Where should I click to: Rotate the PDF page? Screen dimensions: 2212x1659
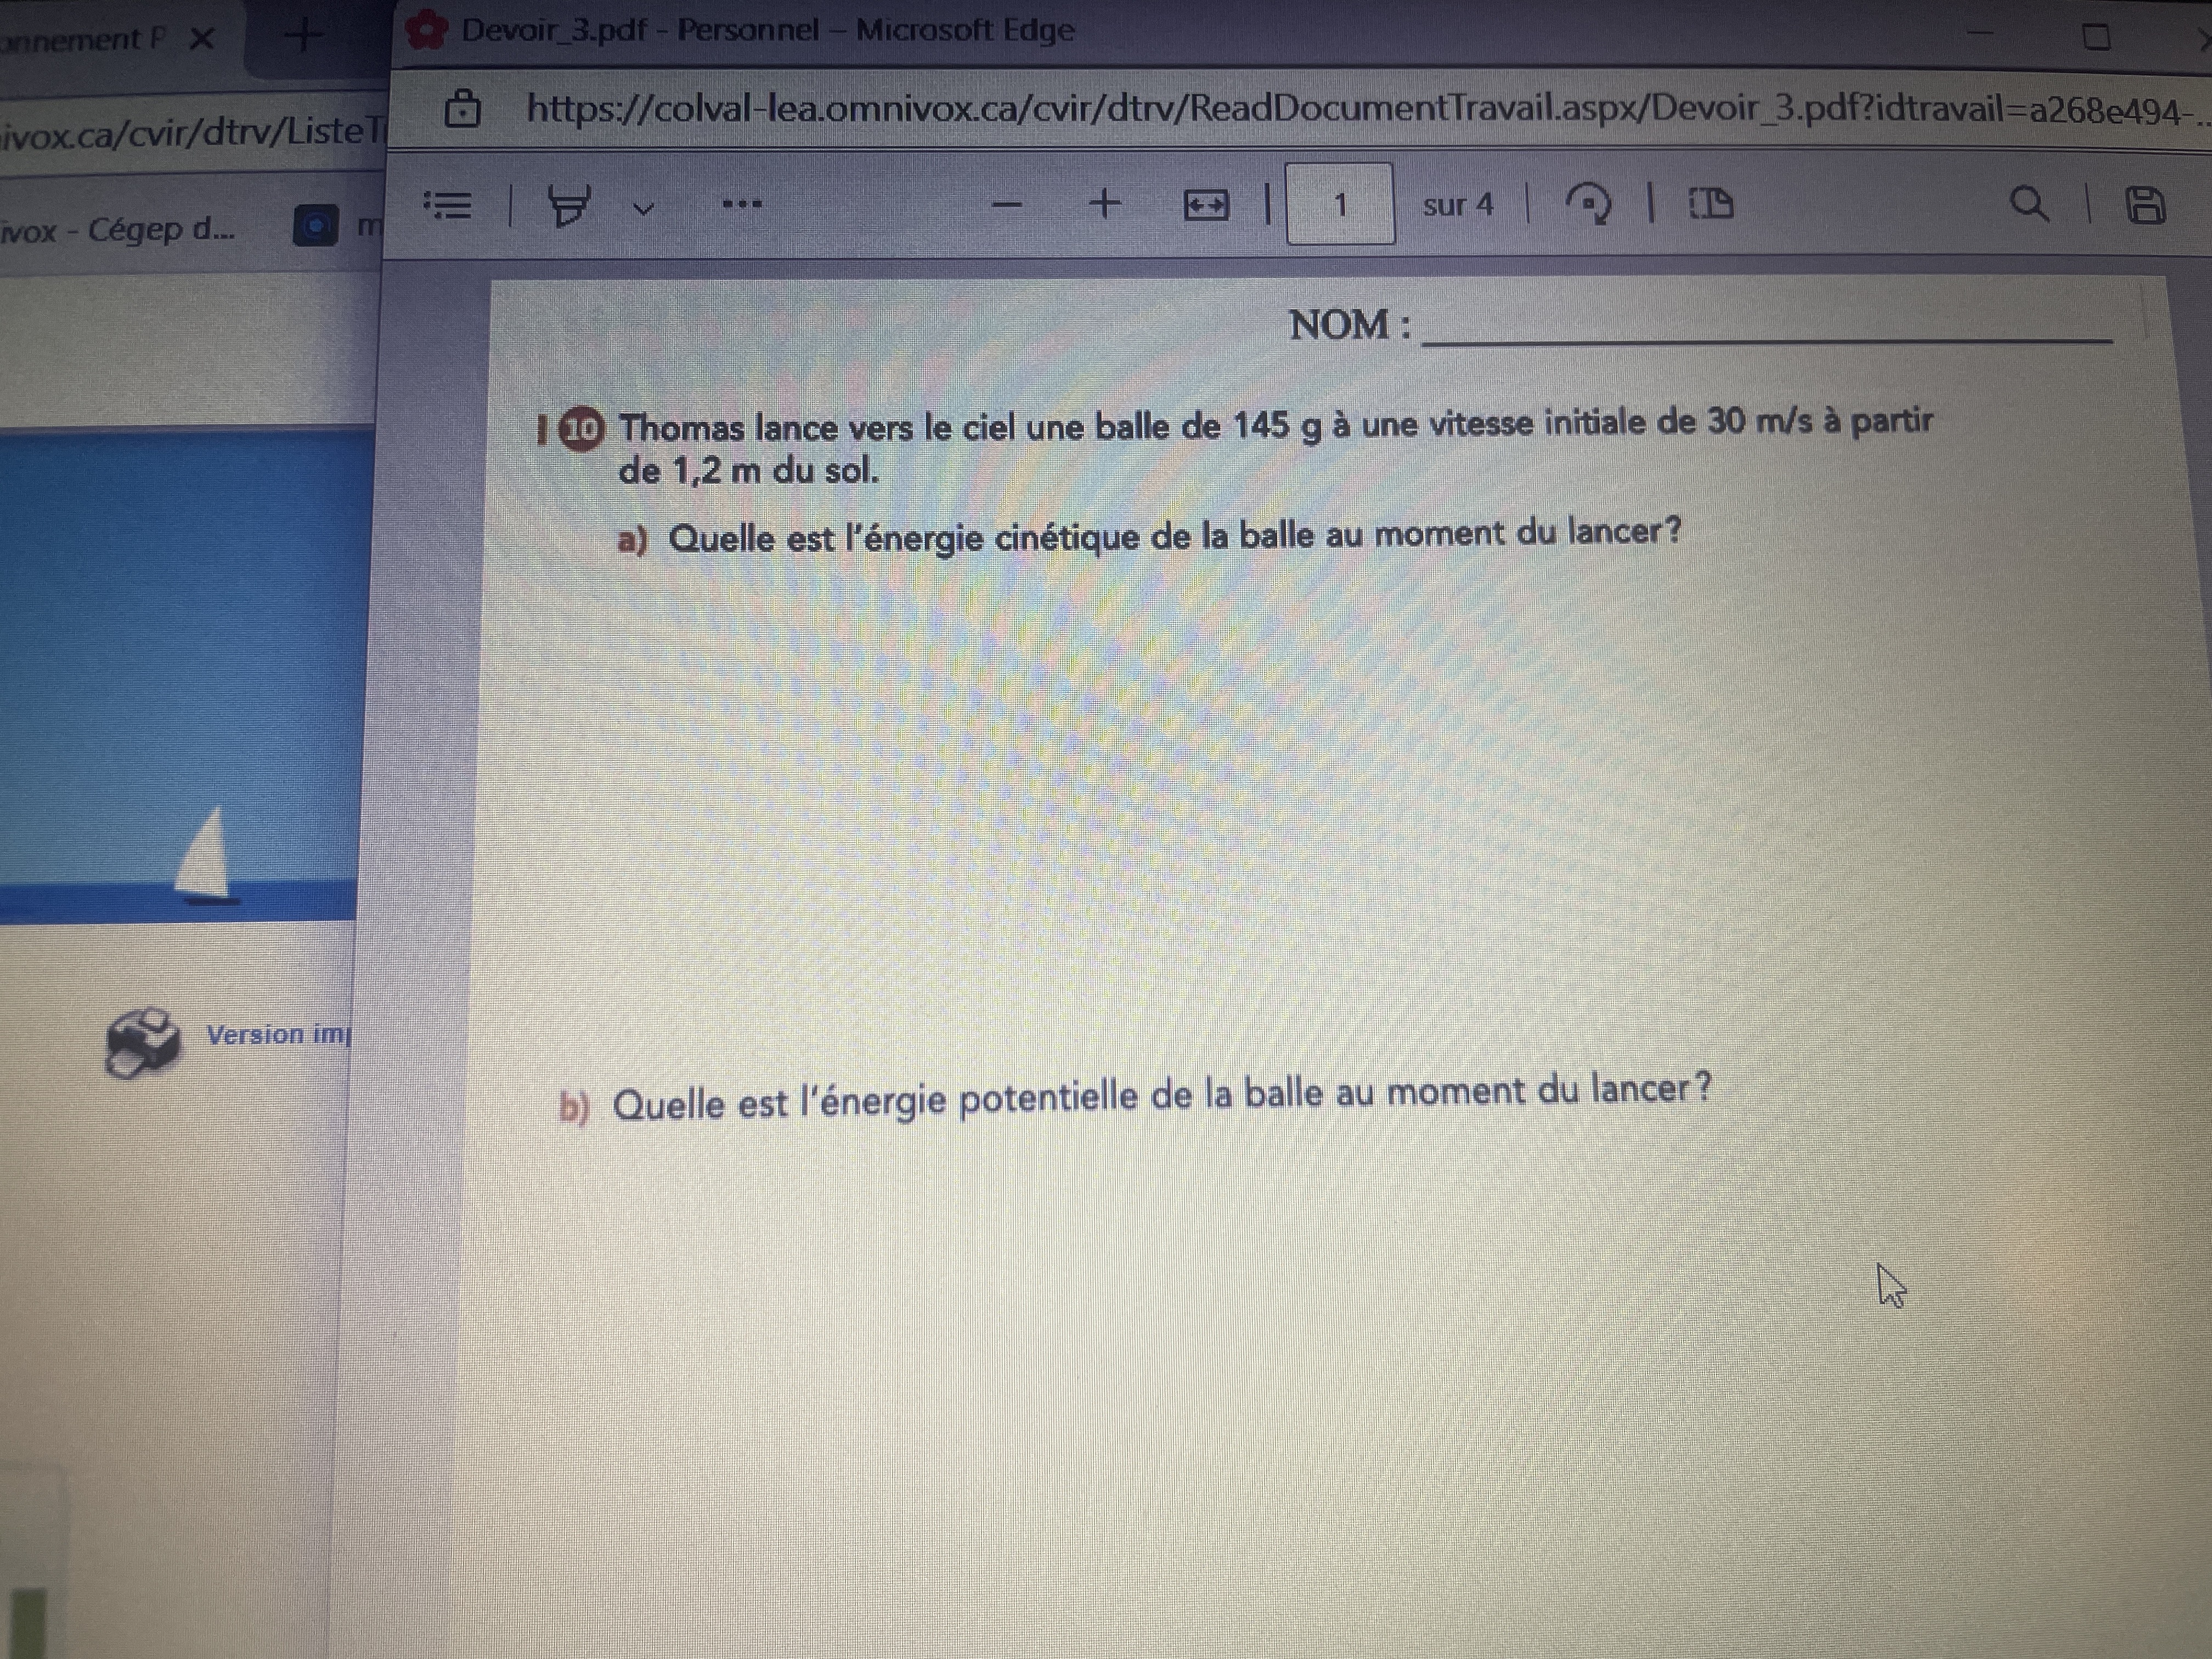pyautogui.click(x=1588, y=204)
